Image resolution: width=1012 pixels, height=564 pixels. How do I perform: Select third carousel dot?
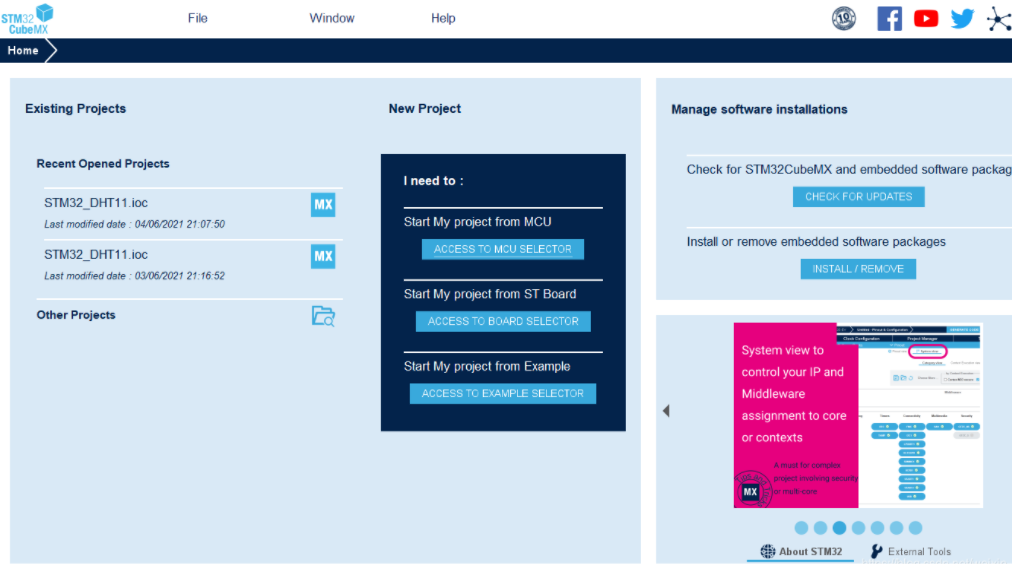839,528
